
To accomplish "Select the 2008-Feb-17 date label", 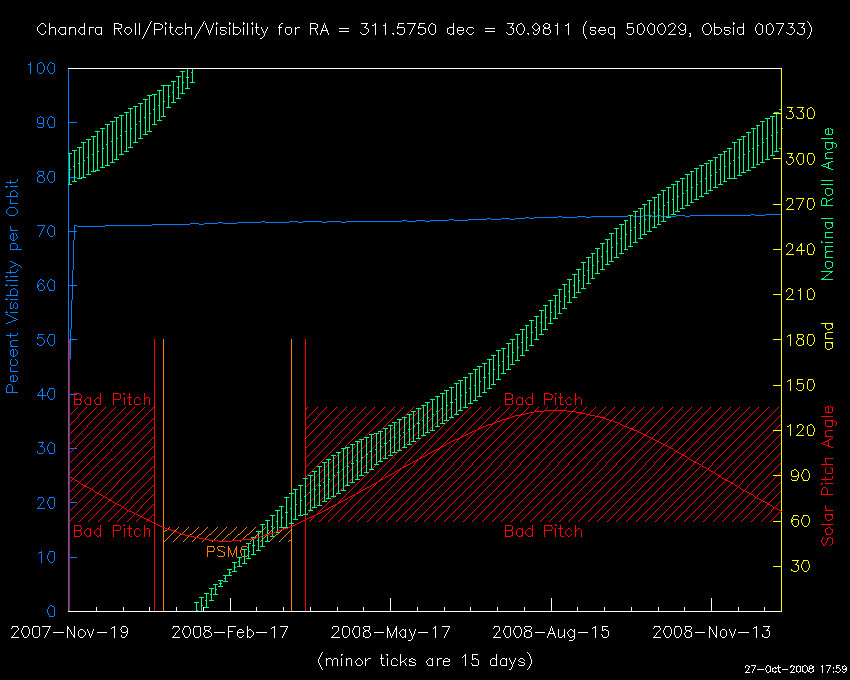I will point(229,633).
